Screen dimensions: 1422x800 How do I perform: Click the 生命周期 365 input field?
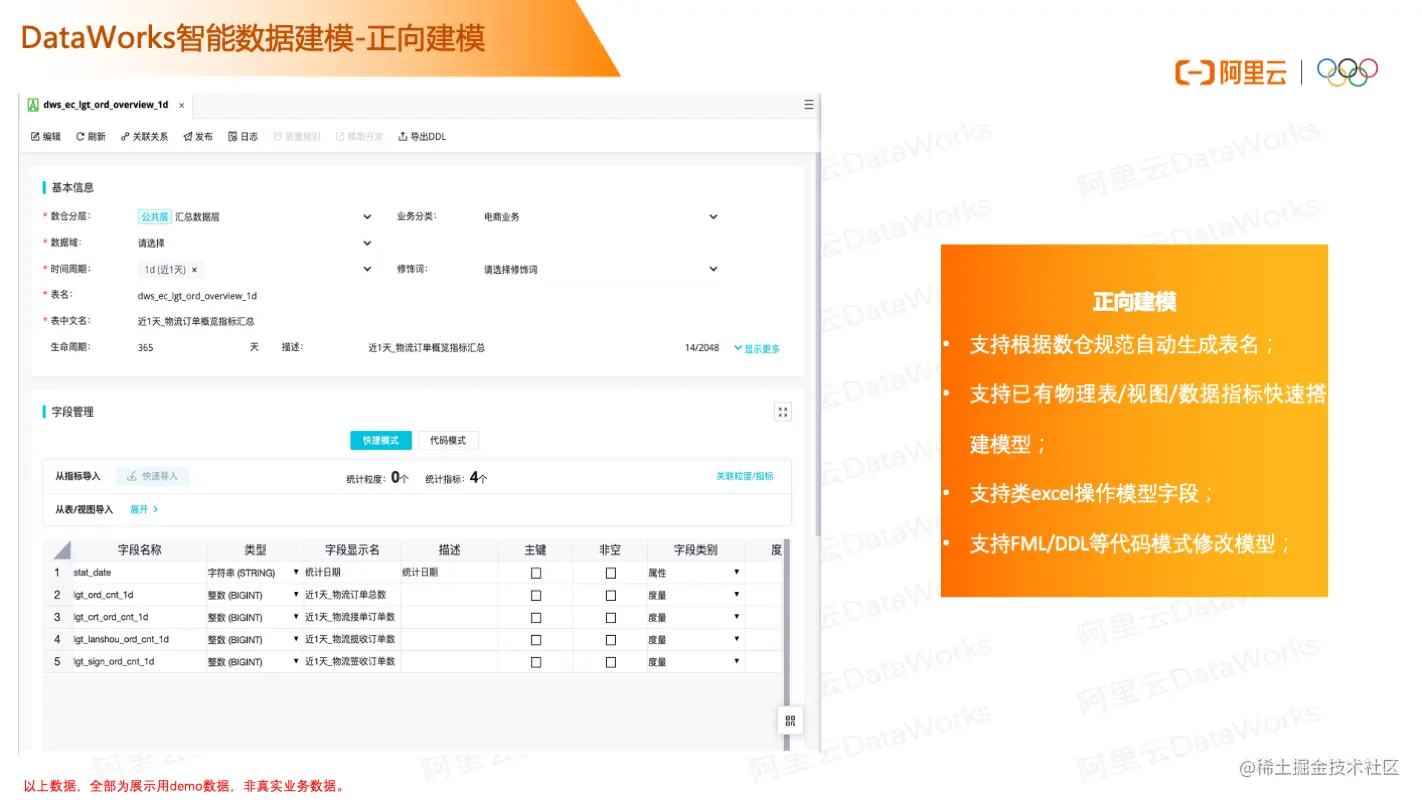[190, 348]
